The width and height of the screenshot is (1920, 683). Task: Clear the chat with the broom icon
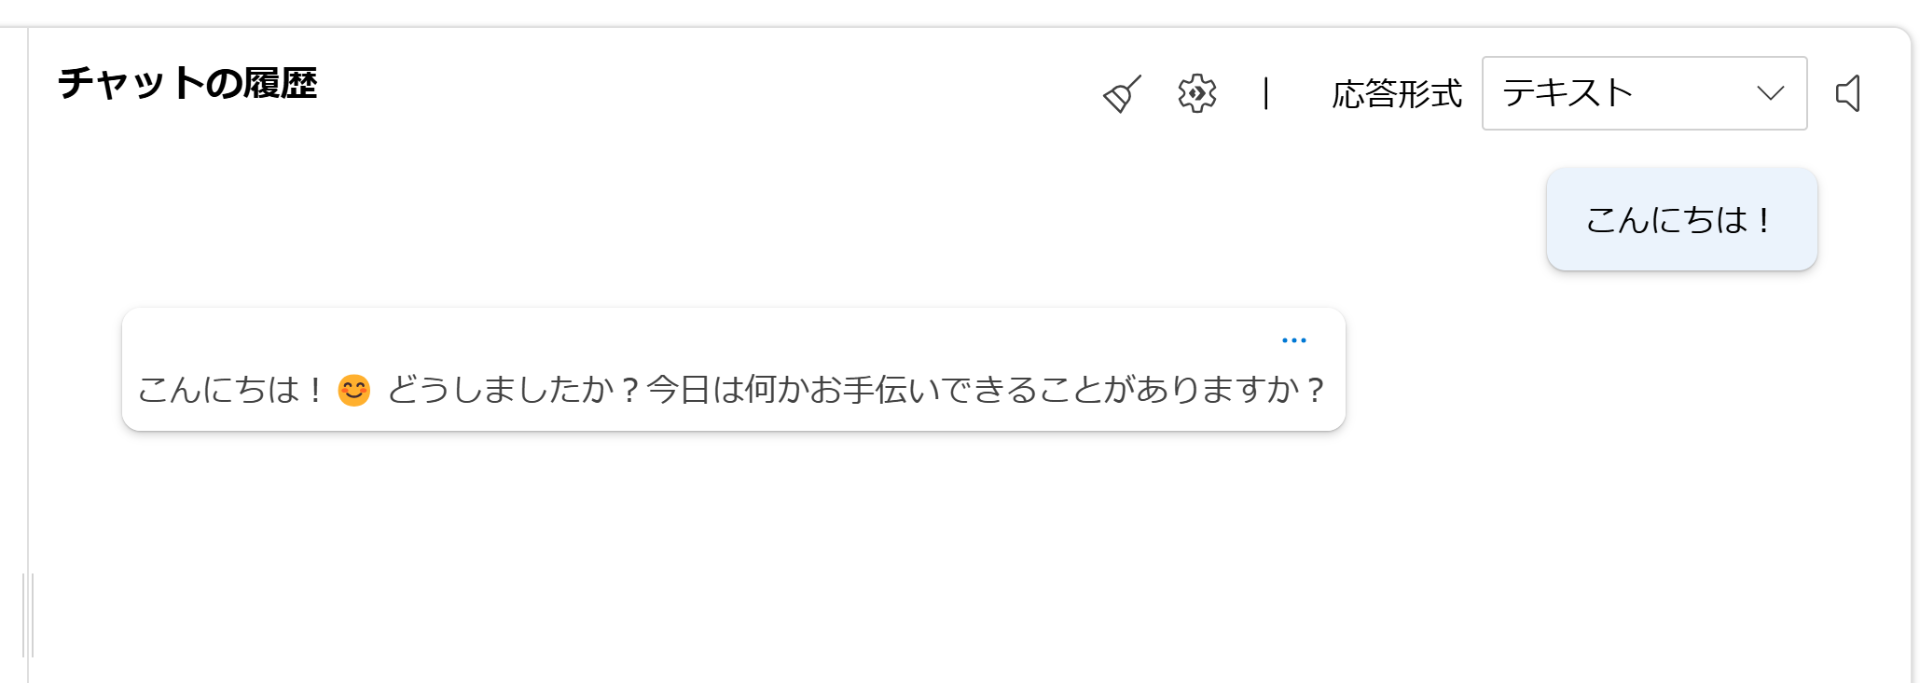coord(1121,94)
